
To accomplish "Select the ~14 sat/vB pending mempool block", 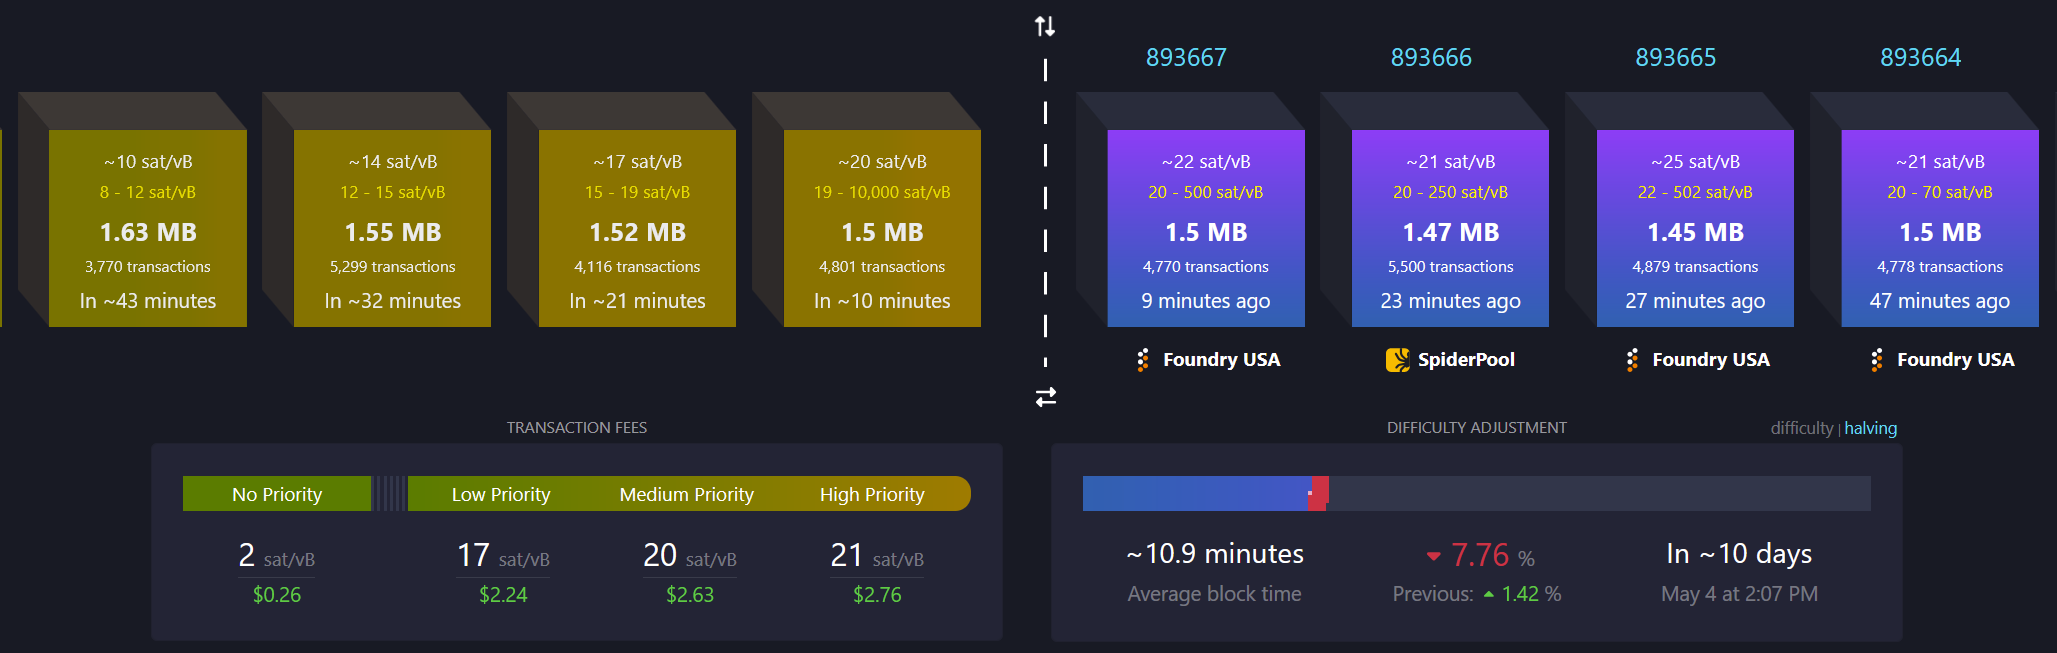I will coord(392,228).
